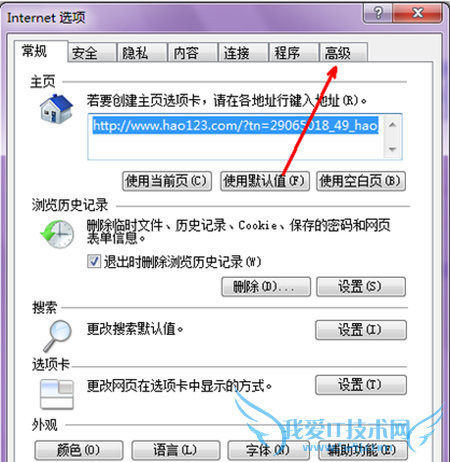Viewport: 450px width, 462px height.
Task: Open browsing history 设置(S) button
Action: point(361,287)
